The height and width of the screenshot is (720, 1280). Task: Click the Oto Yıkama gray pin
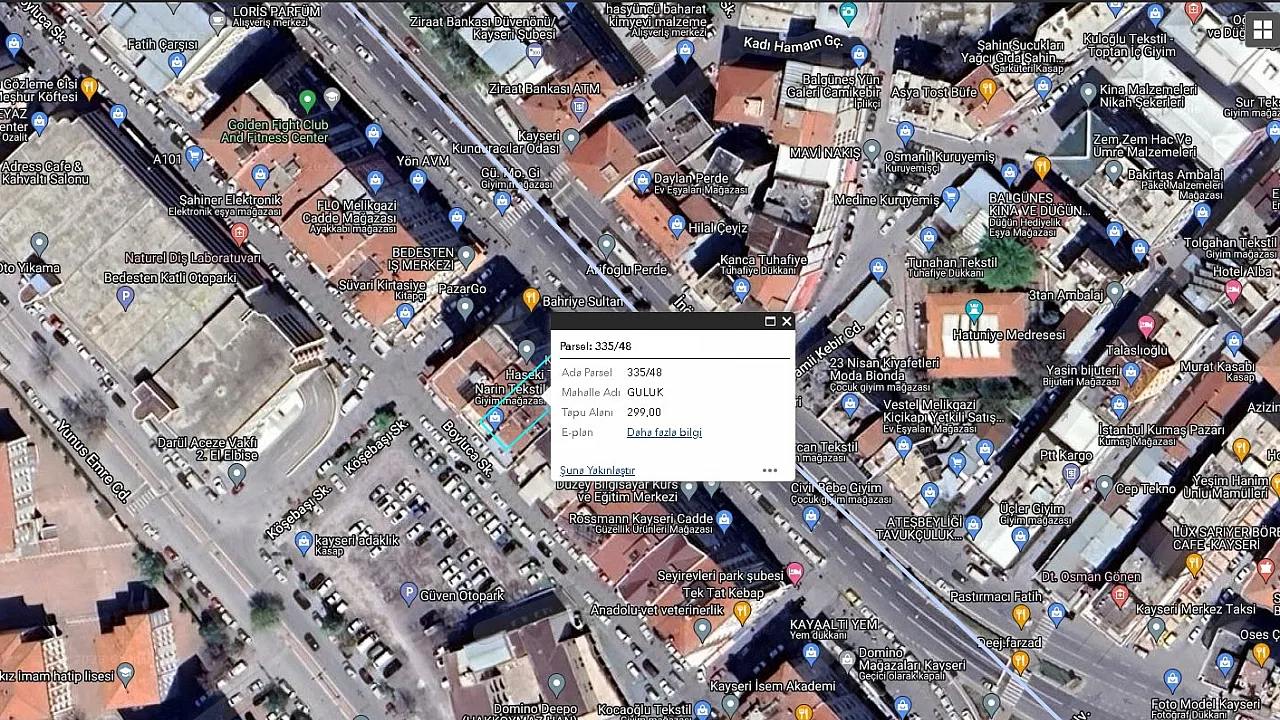[39, 243]
